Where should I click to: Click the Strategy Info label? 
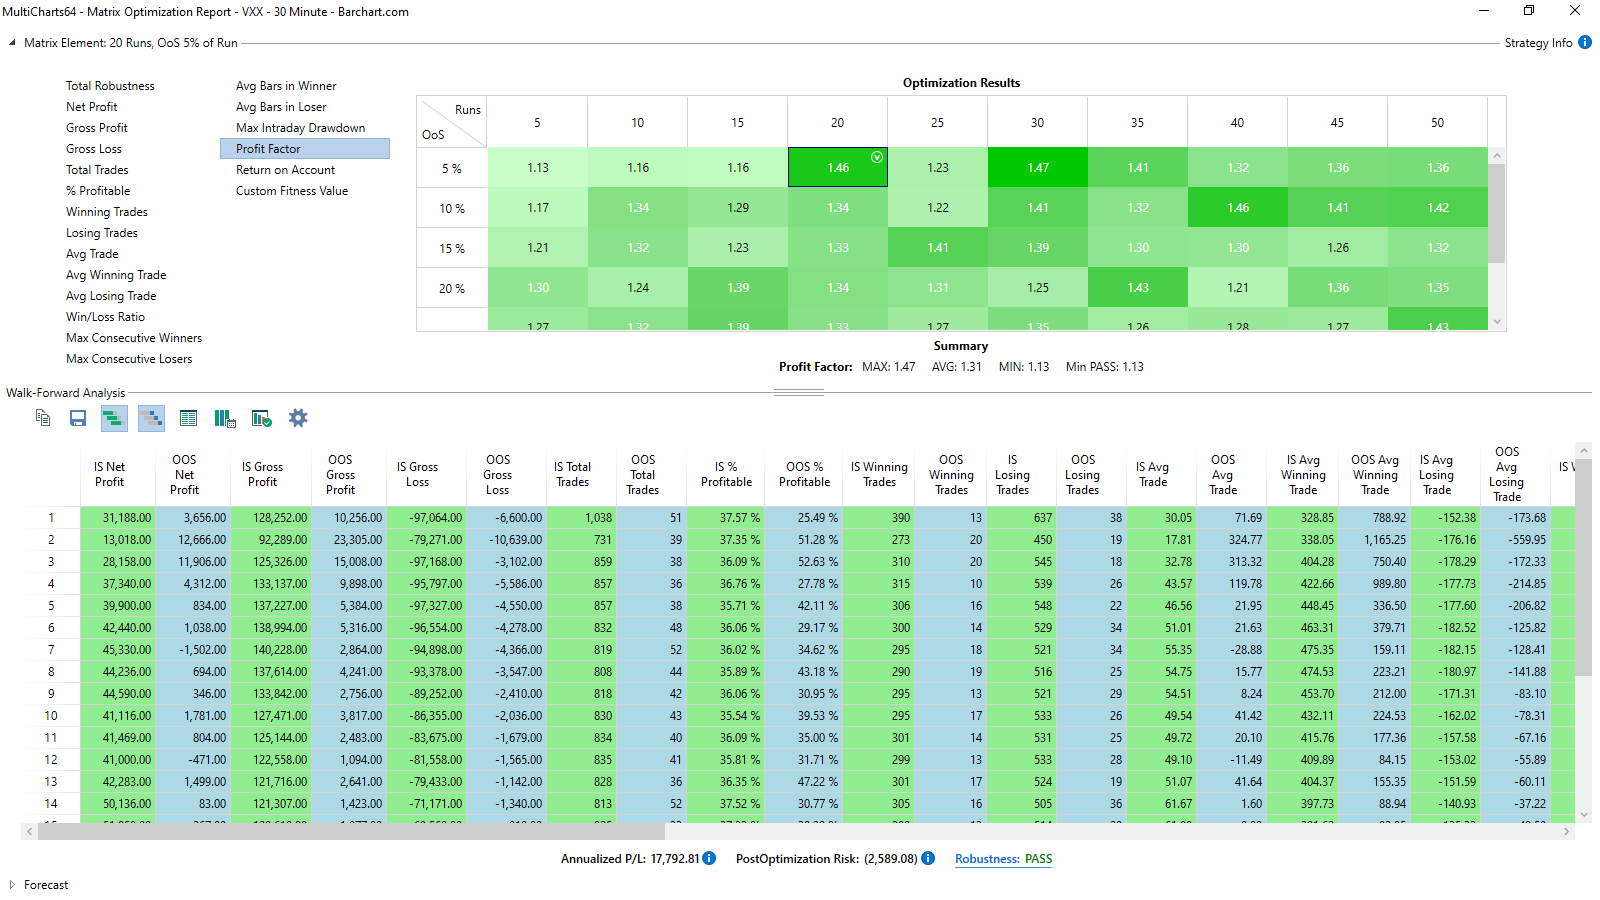click(x=1538, y=43)
